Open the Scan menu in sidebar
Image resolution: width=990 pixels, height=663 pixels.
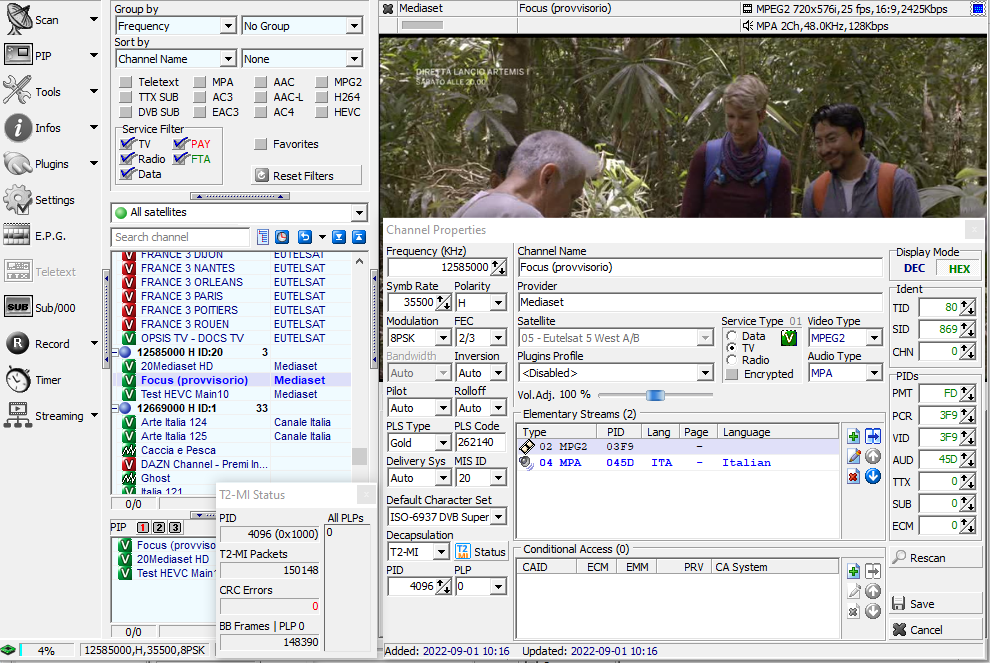51,20
